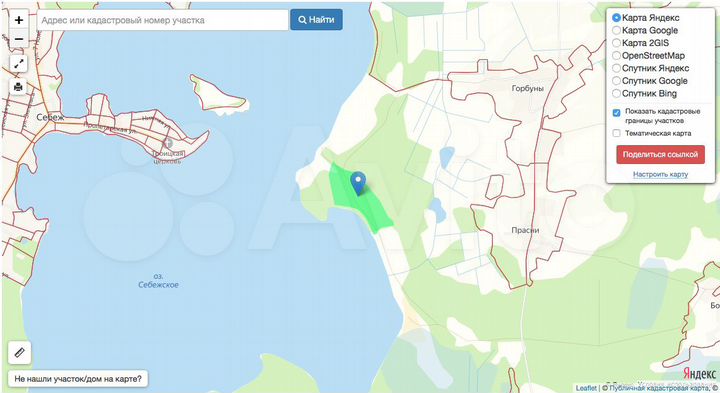Click the Троицкая церковь landmark label
The width and height of the screenshot is (720, 393).
click(167, 157)
